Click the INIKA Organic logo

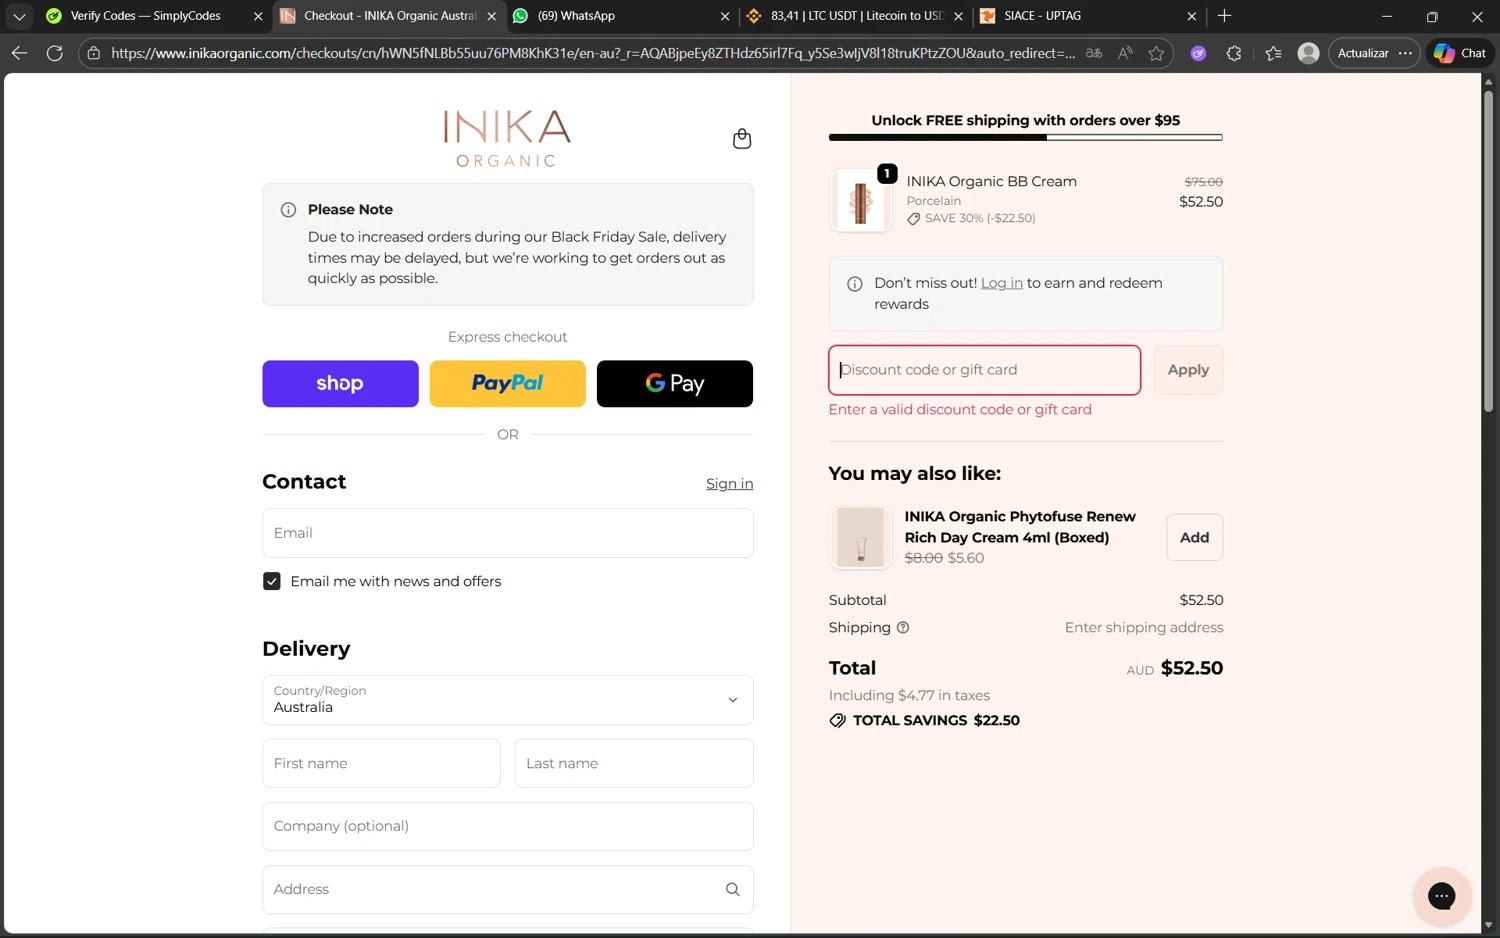[x=507, y=138]
